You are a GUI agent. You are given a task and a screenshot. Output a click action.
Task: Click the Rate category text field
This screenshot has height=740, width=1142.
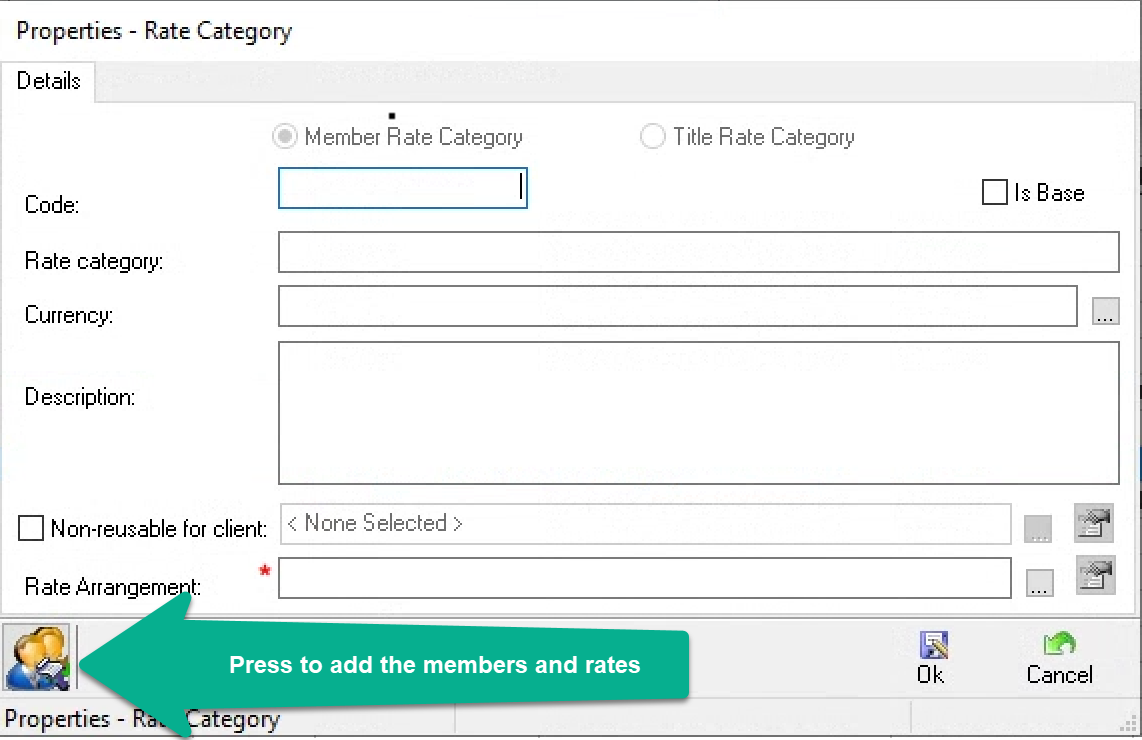tap(698, 252)
